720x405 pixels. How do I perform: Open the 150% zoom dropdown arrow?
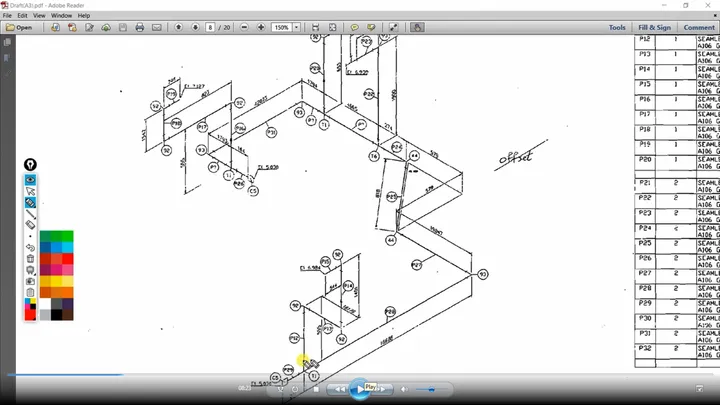coord(297,28)
